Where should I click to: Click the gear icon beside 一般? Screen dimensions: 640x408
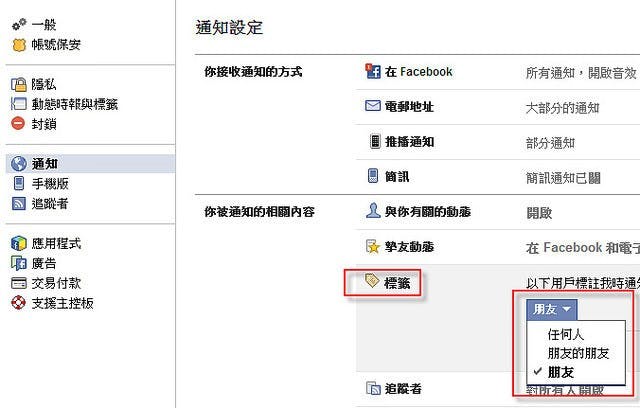pyautogui.click(x=18, y=25)
